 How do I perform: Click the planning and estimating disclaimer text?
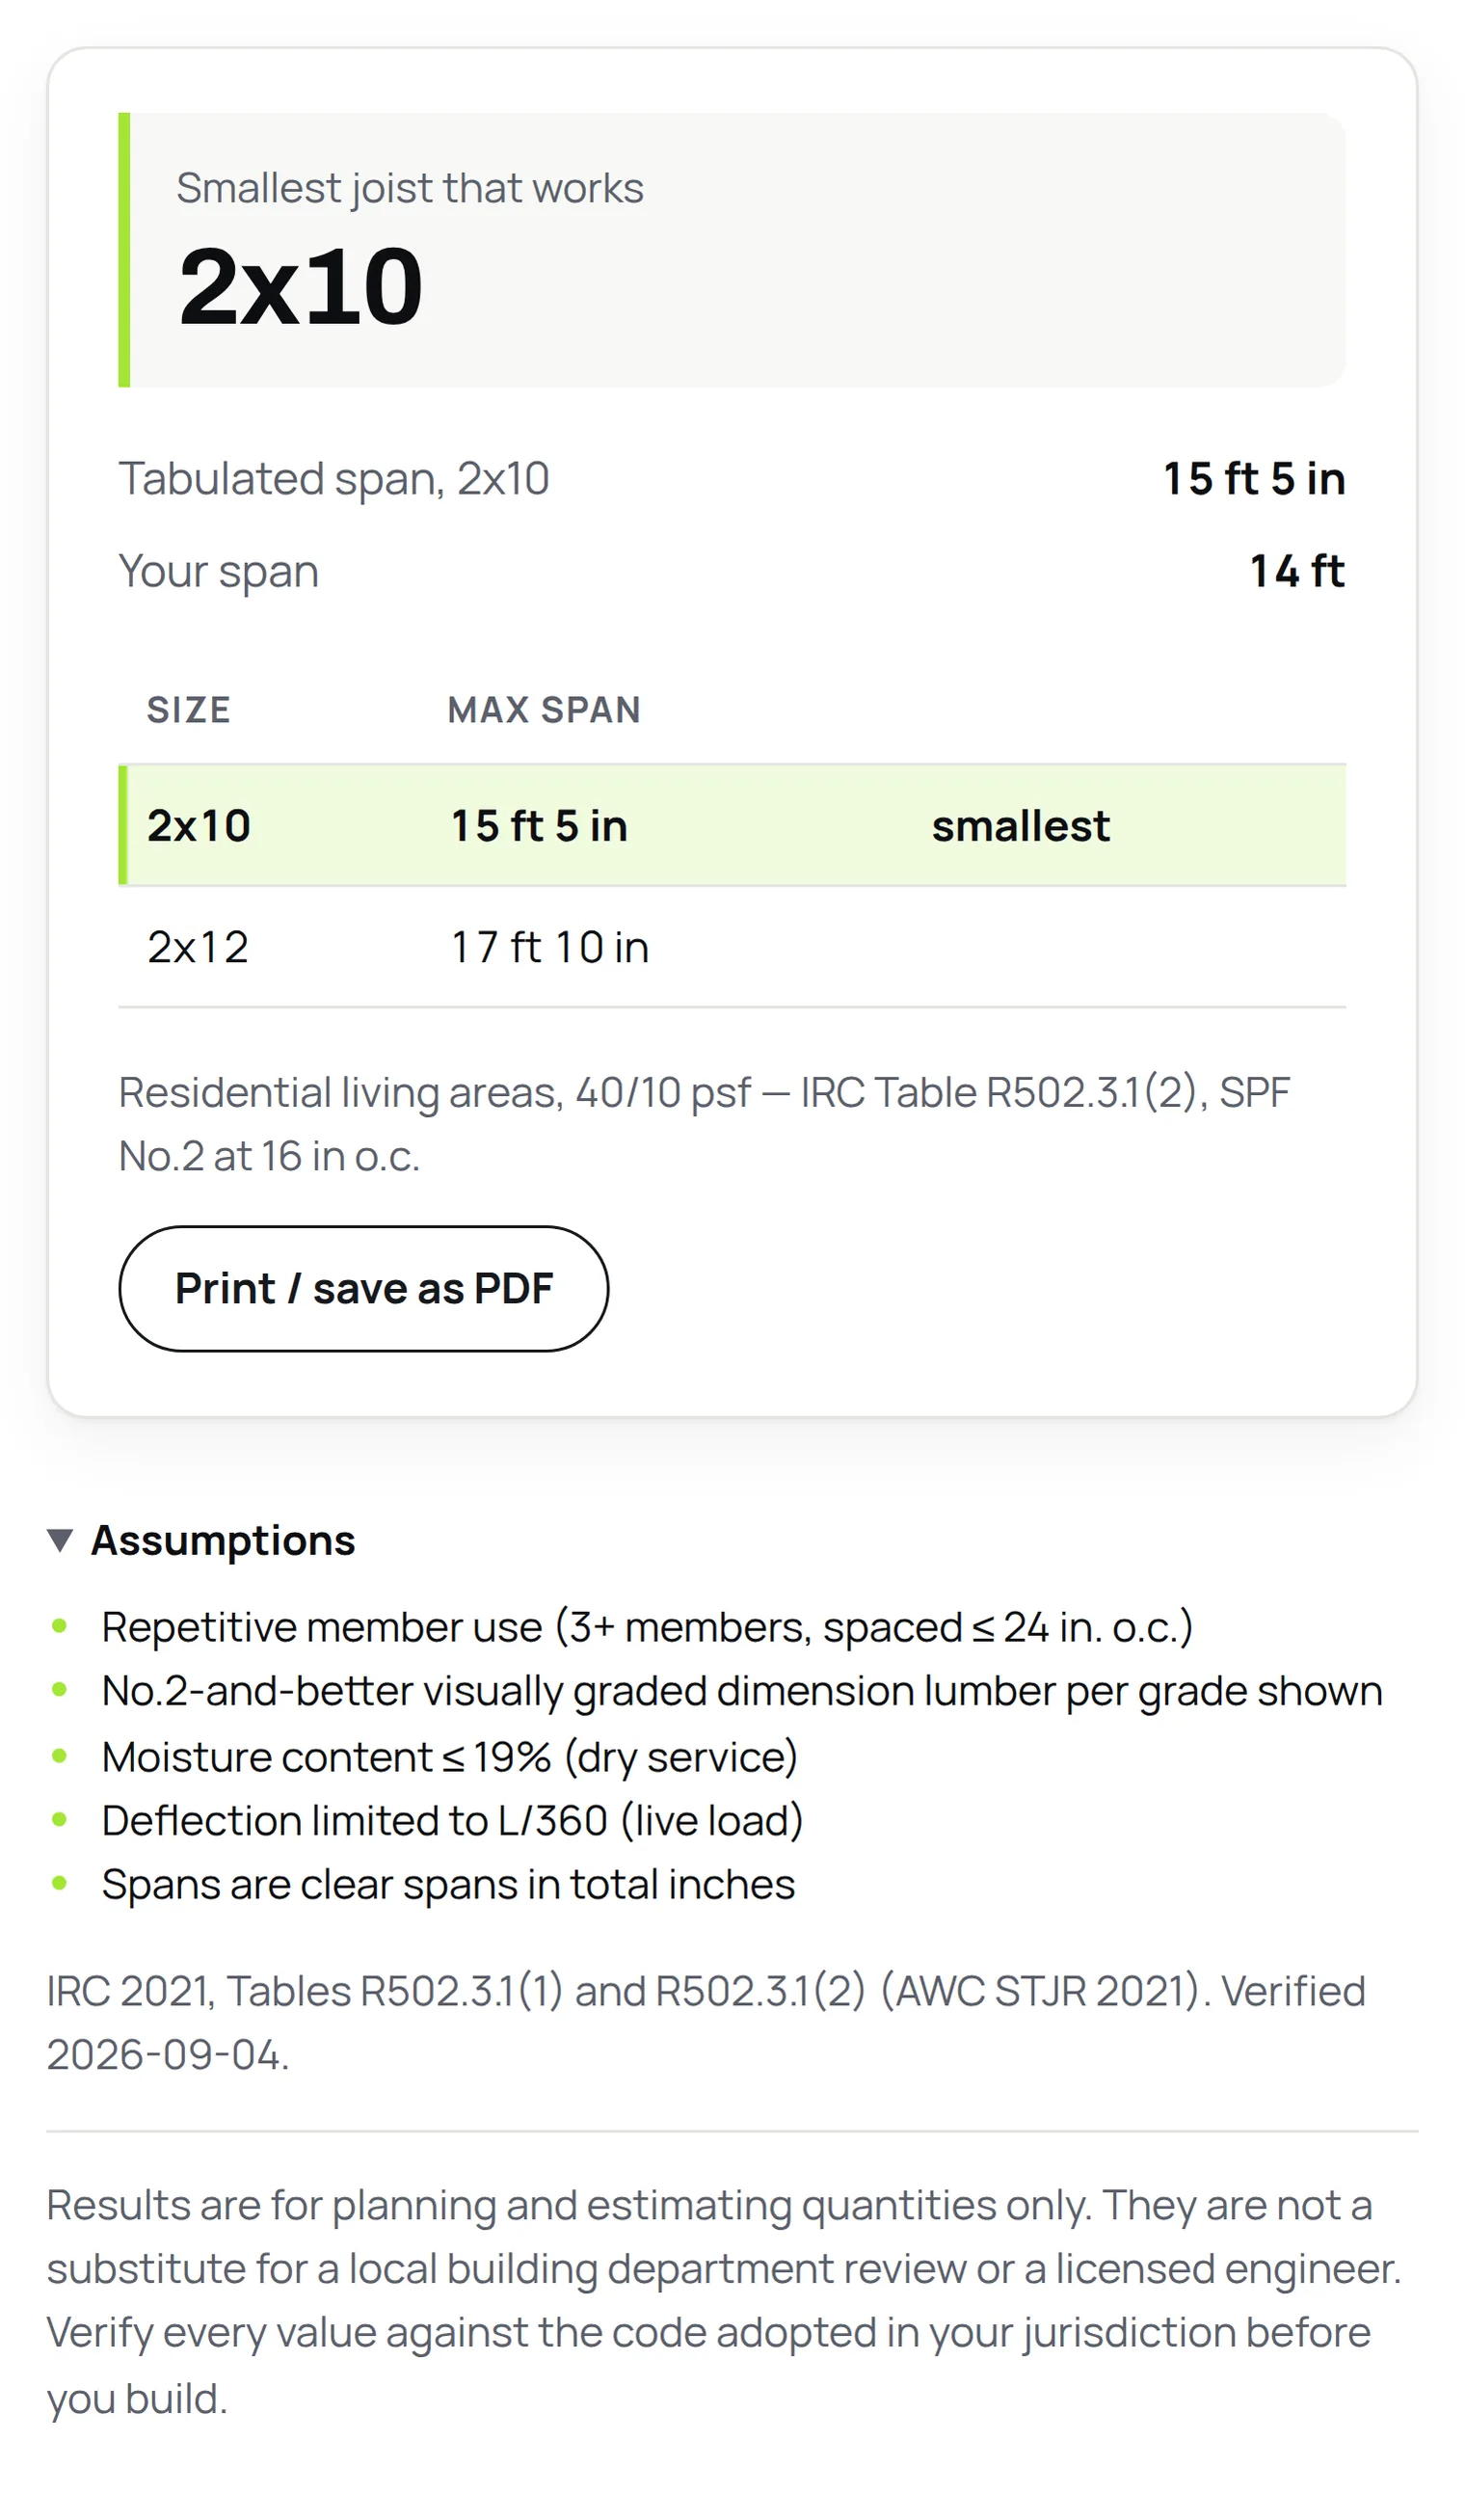pyautogui.click(x=724, y=2300)
